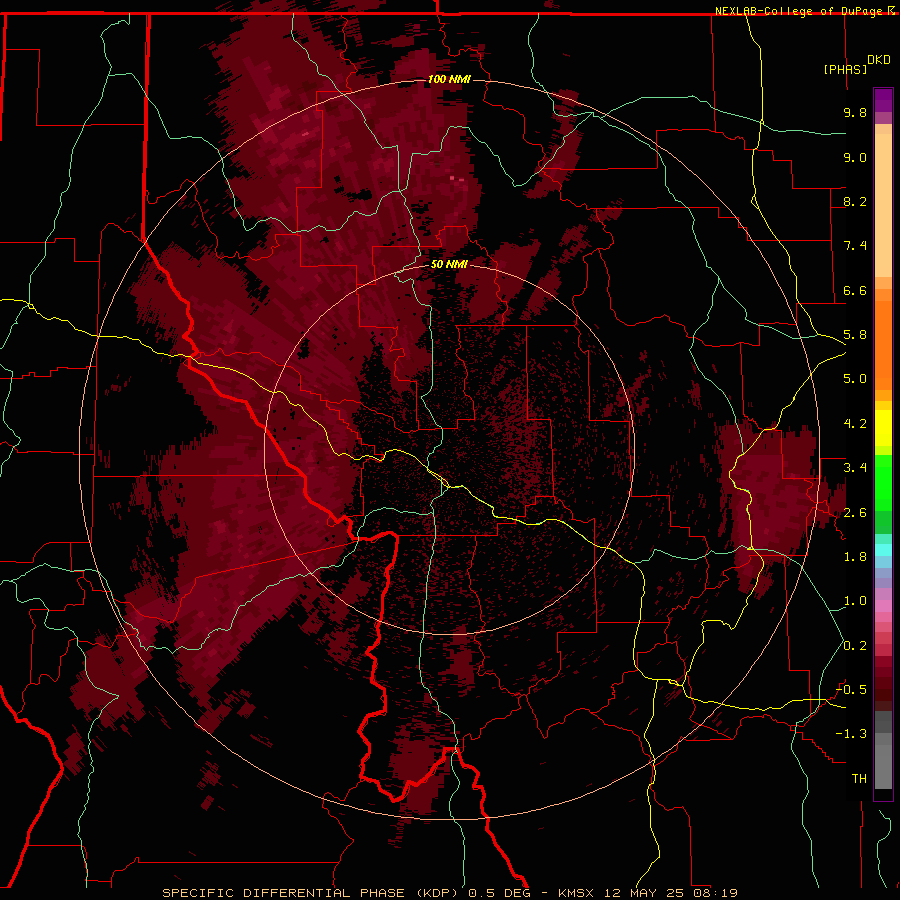Click the 12 MAY 25 date in the caption

[645, 893]
